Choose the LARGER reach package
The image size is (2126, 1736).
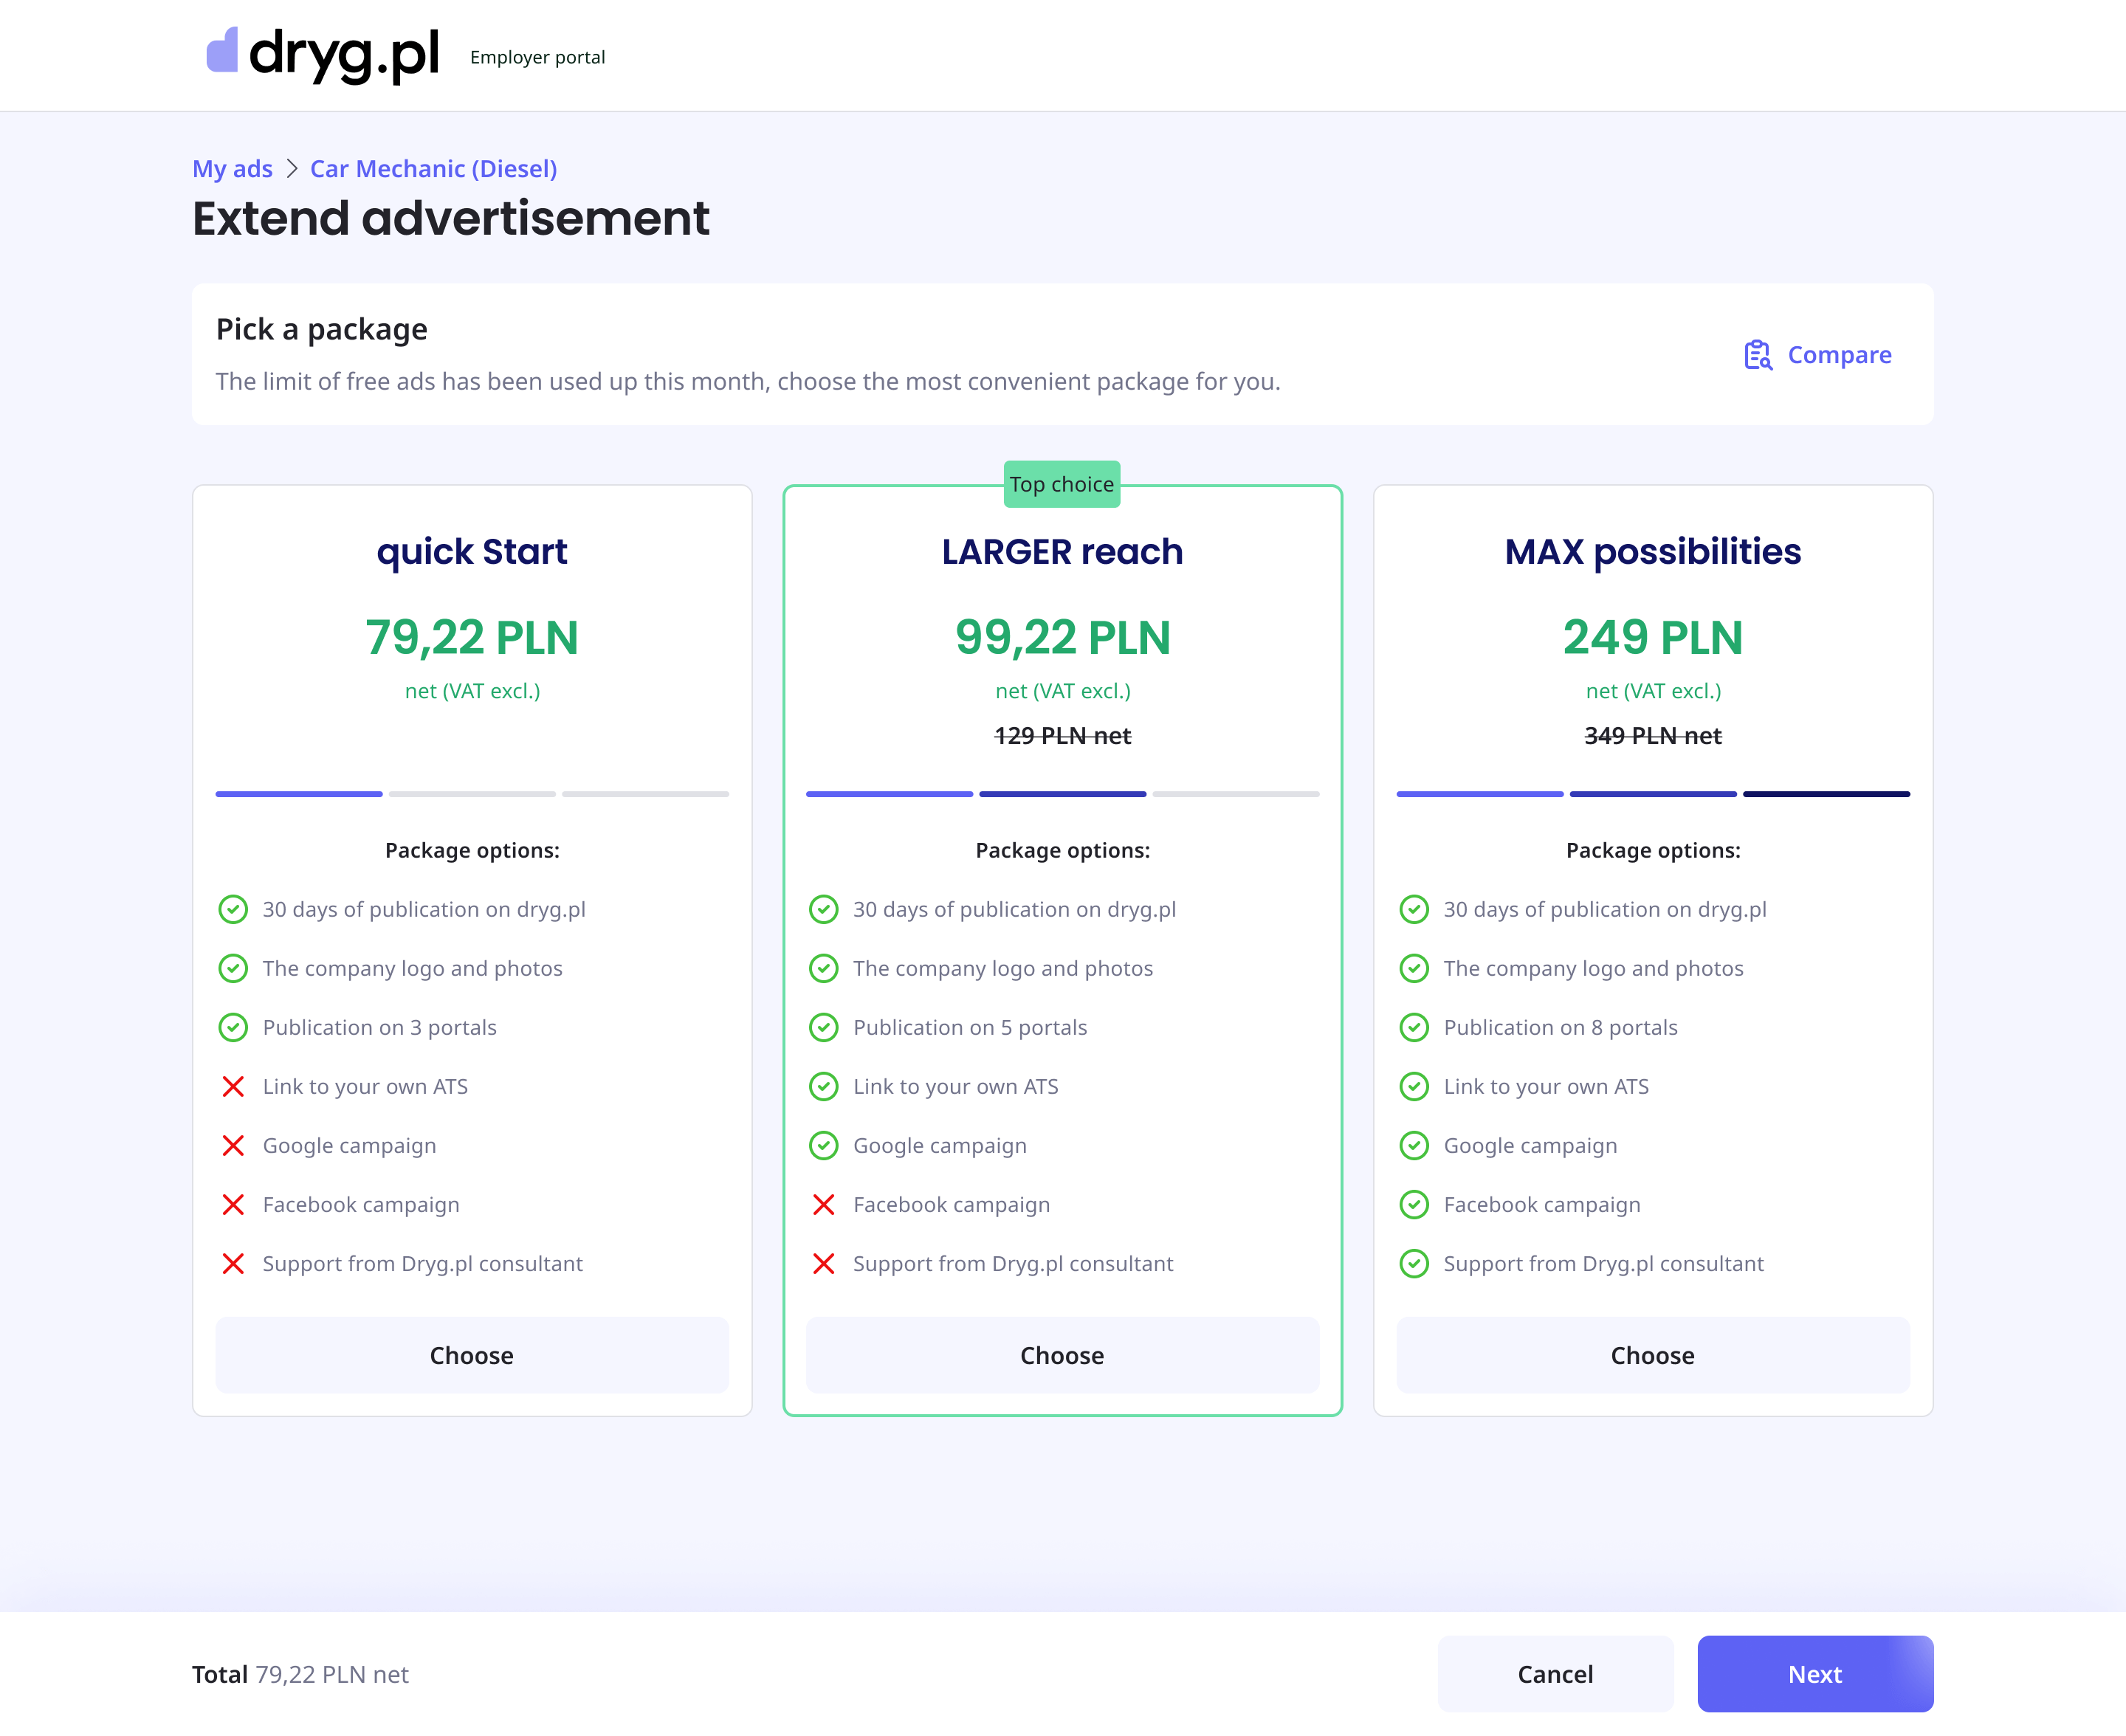1062,1355
